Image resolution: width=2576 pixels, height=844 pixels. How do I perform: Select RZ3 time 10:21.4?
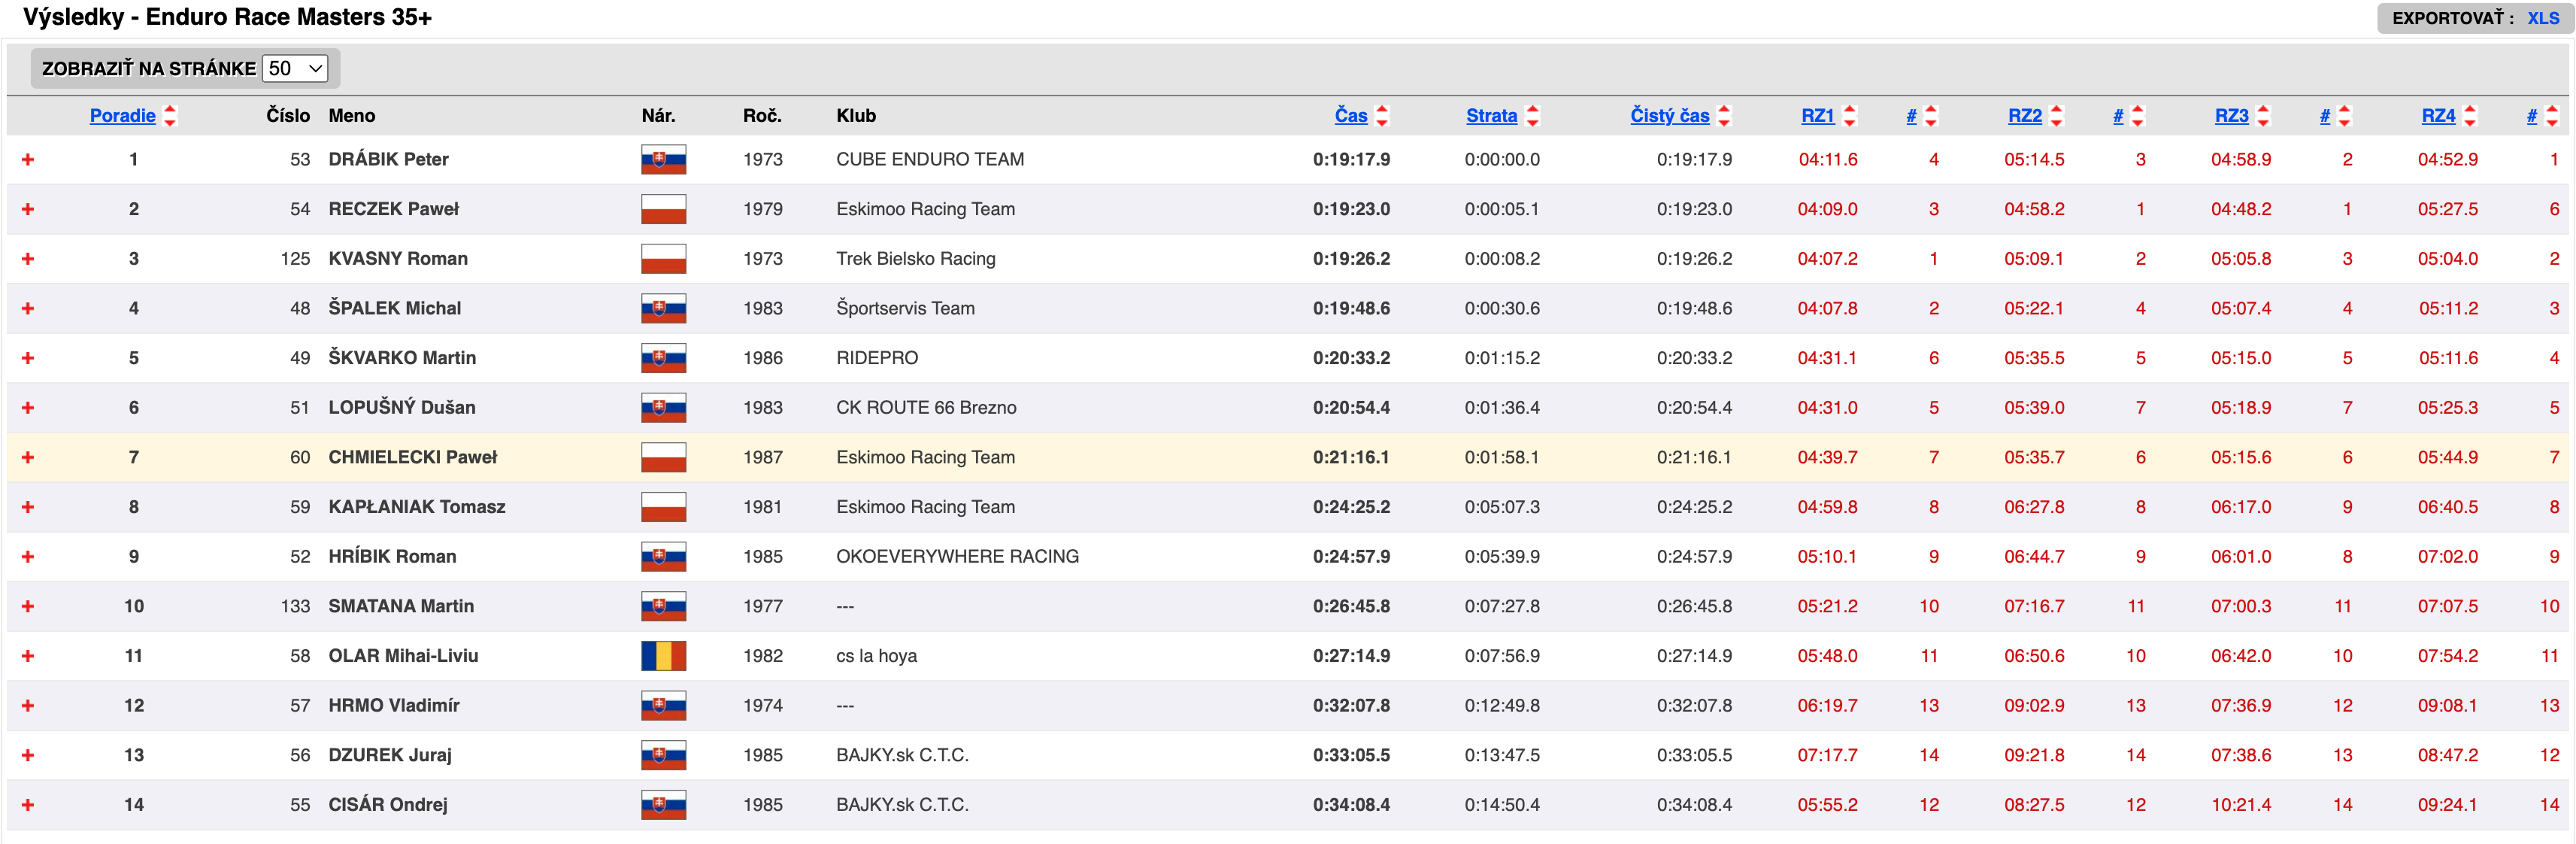pyautogui.click(x=2241, y=805)
